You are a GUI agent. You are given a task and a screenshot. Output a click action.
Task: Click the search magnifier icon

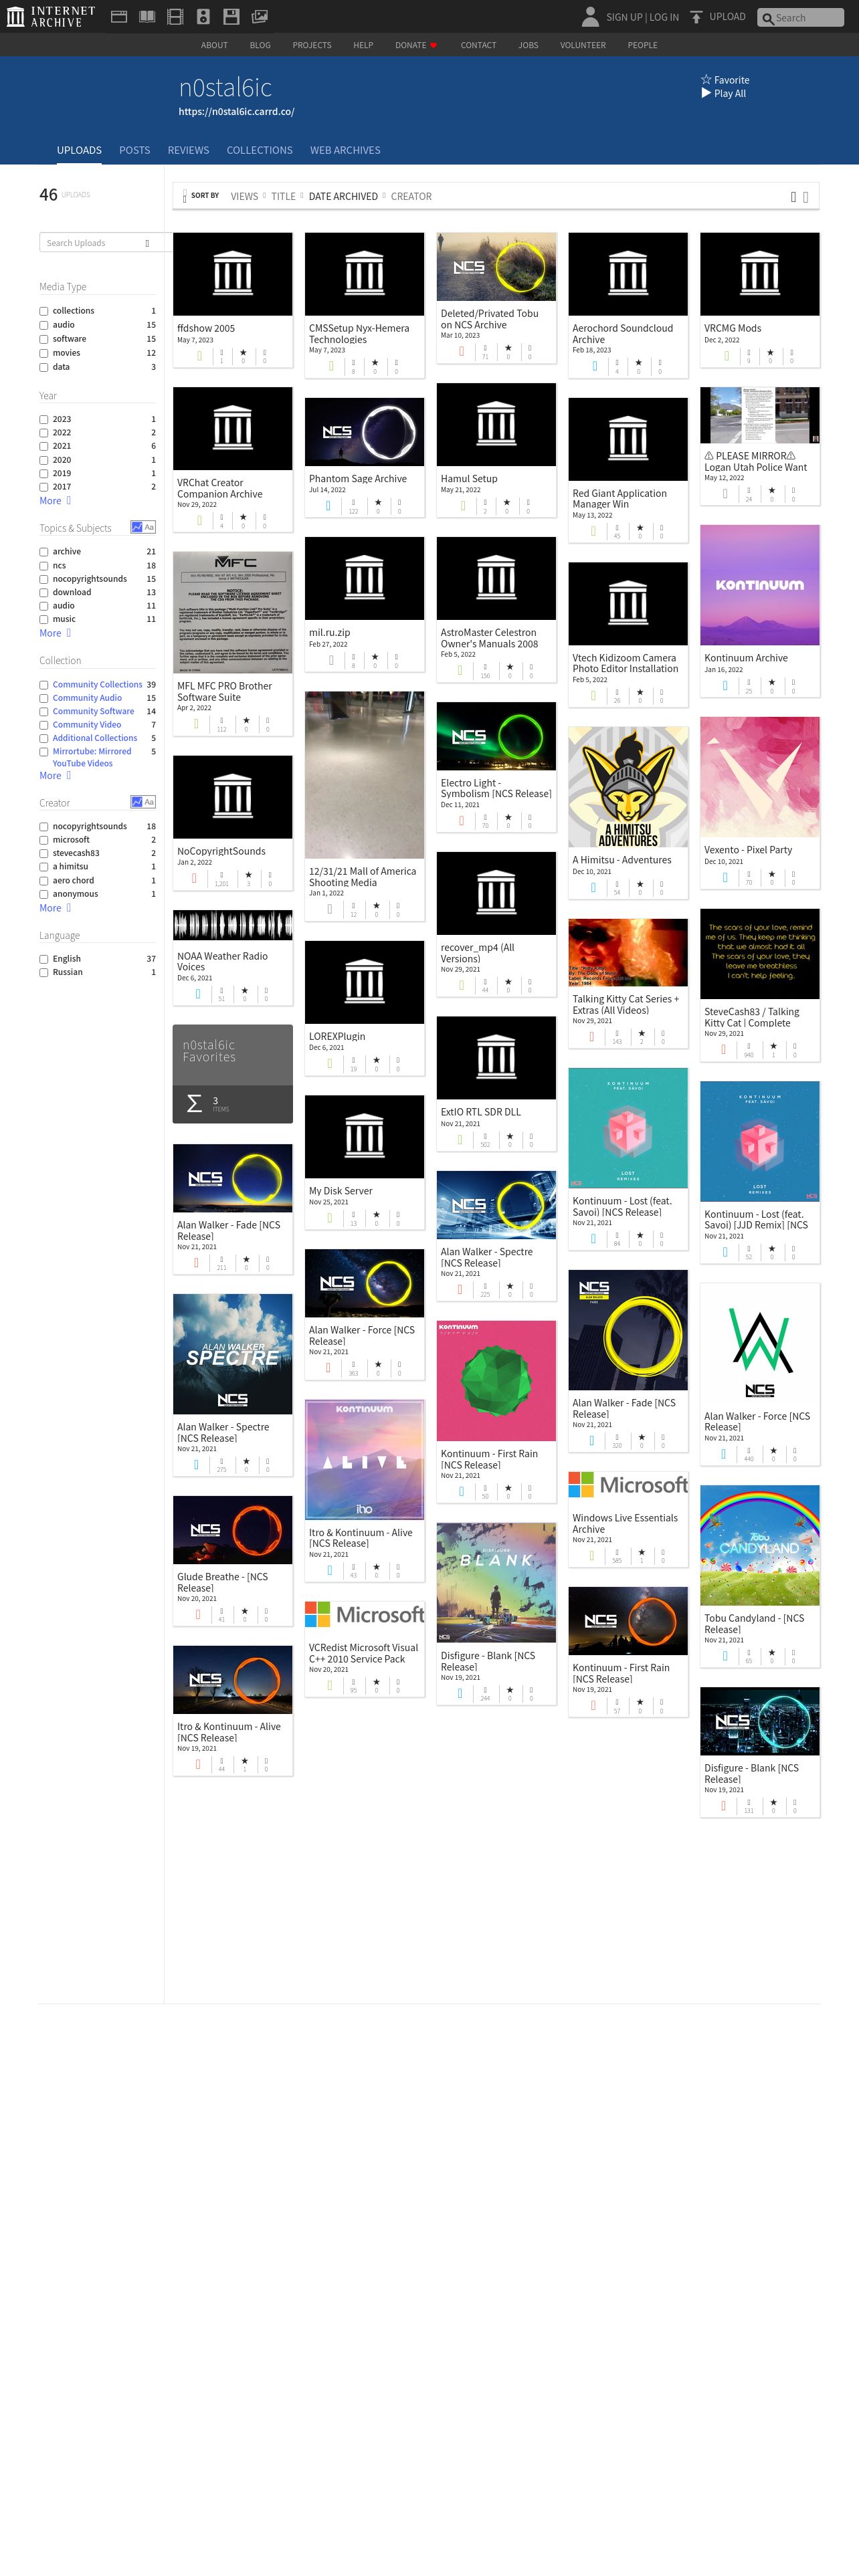point(767,18)
